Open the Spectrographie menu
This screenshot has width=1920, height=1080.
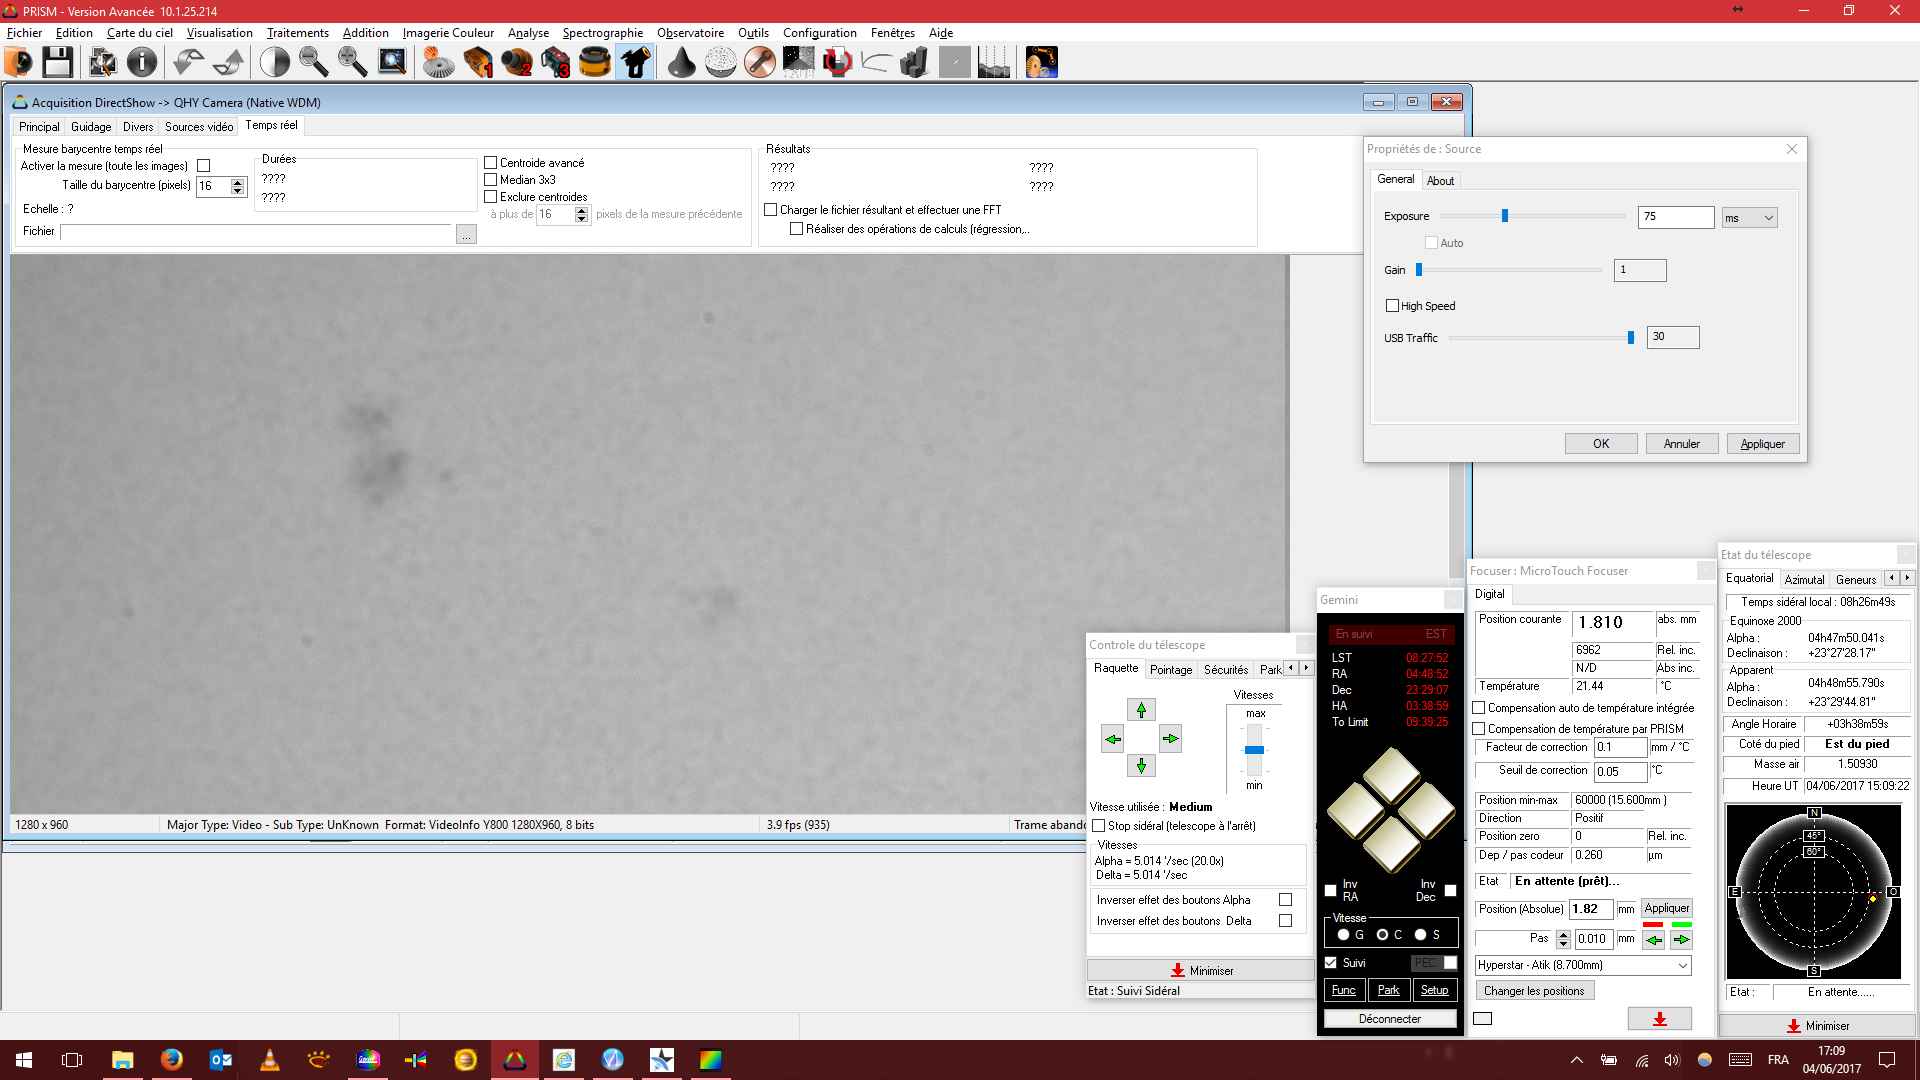pos(602,33)
